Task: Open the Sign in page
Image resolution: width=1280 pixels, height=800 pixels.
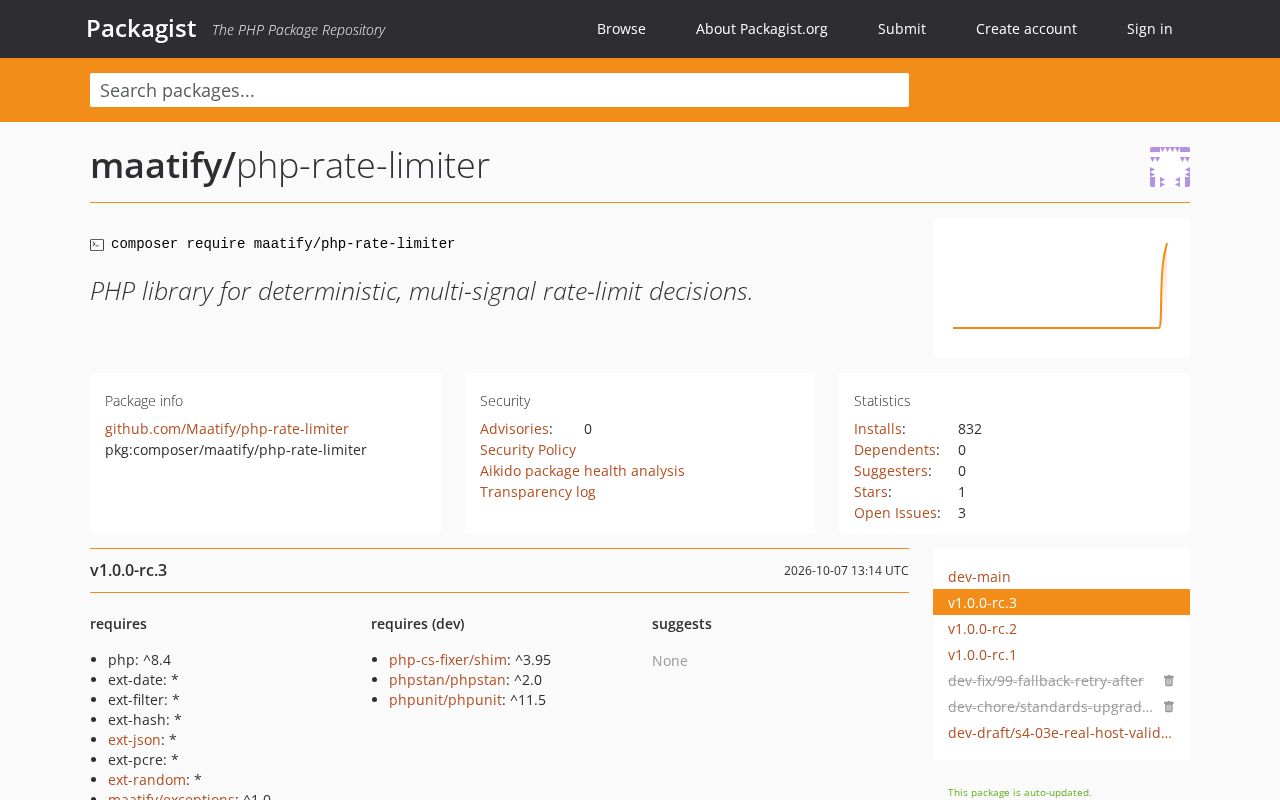Action: [x=1149, y=29]
